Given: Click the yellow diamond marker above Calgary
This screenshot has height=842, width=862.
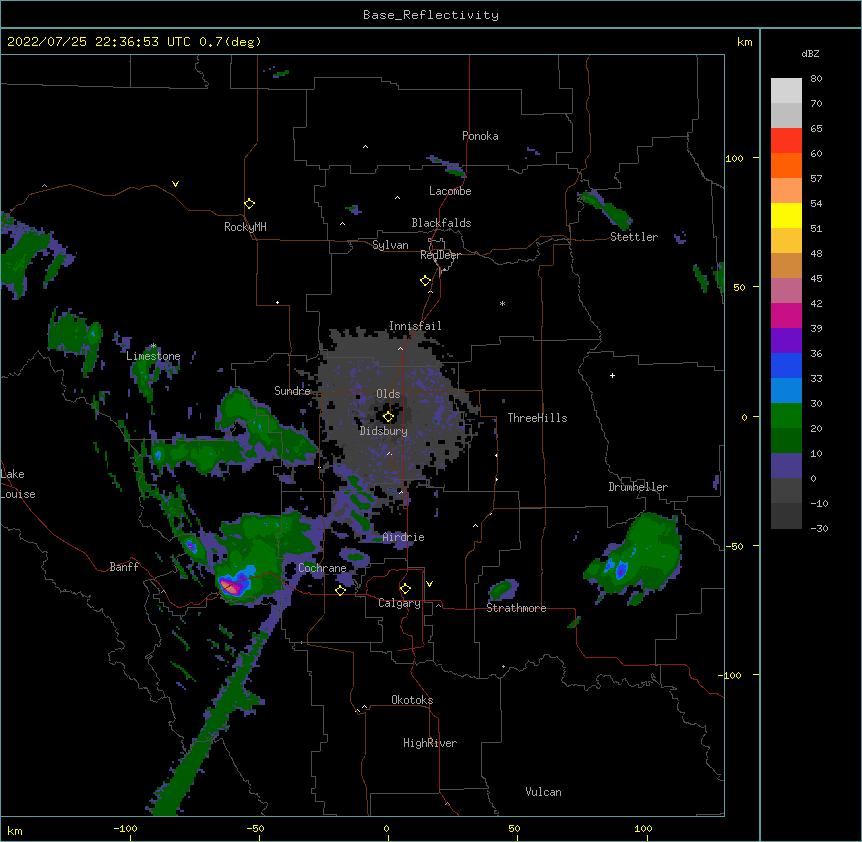Looking at the screenshot, I should 405,589.
